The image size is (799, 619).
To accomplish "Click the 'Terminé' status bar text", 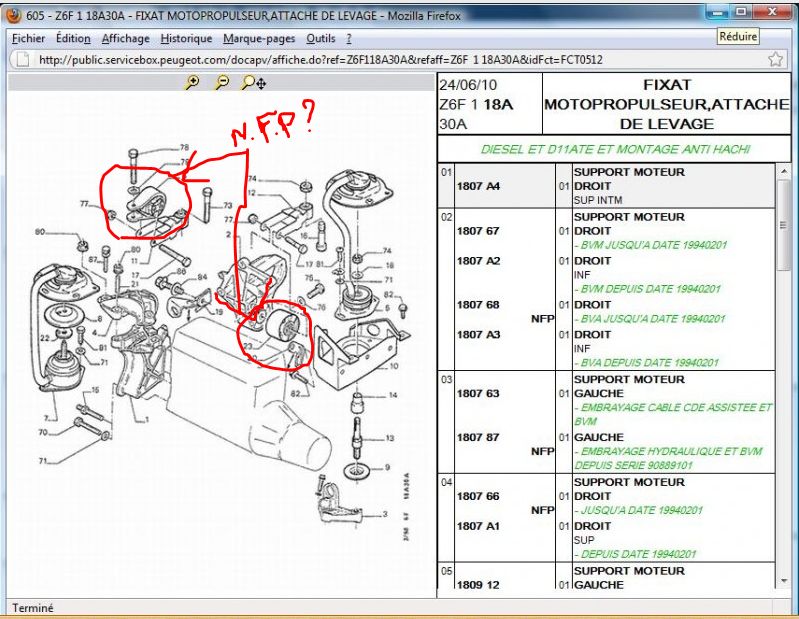I will [33, 608].
